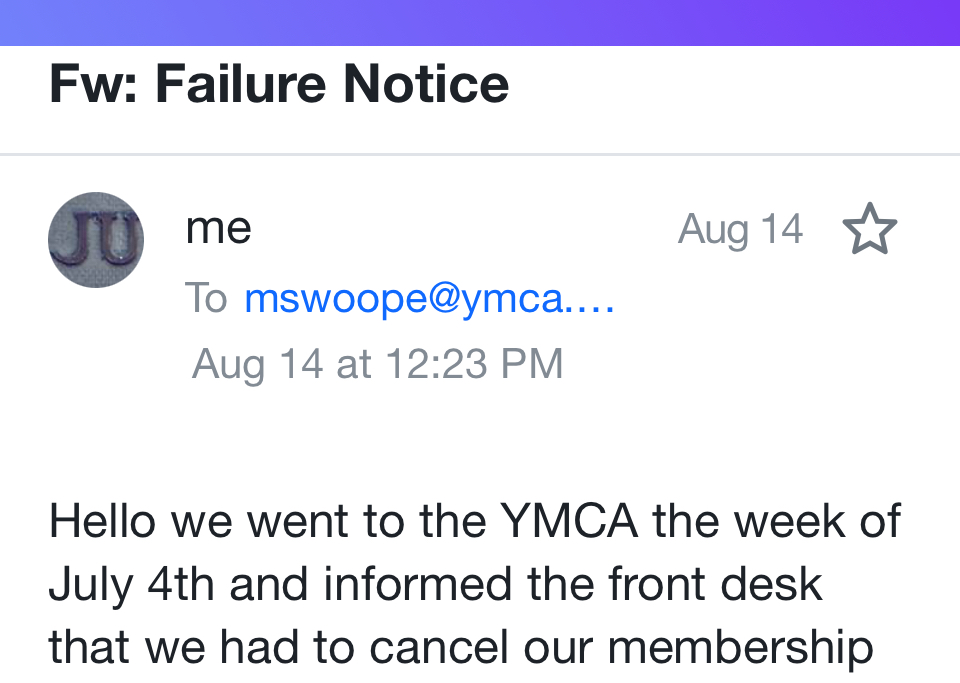This screenshot has width=960, height=683.
Task: Tap the JU sender avatar
Action: coord(96,240)
